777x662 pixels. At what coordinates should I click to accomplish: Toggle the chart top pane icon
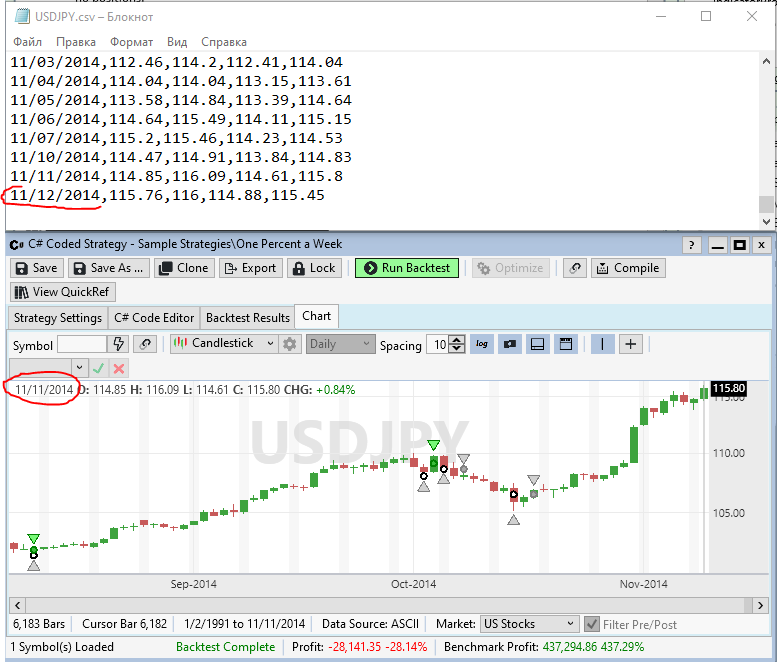pos(565,344)
